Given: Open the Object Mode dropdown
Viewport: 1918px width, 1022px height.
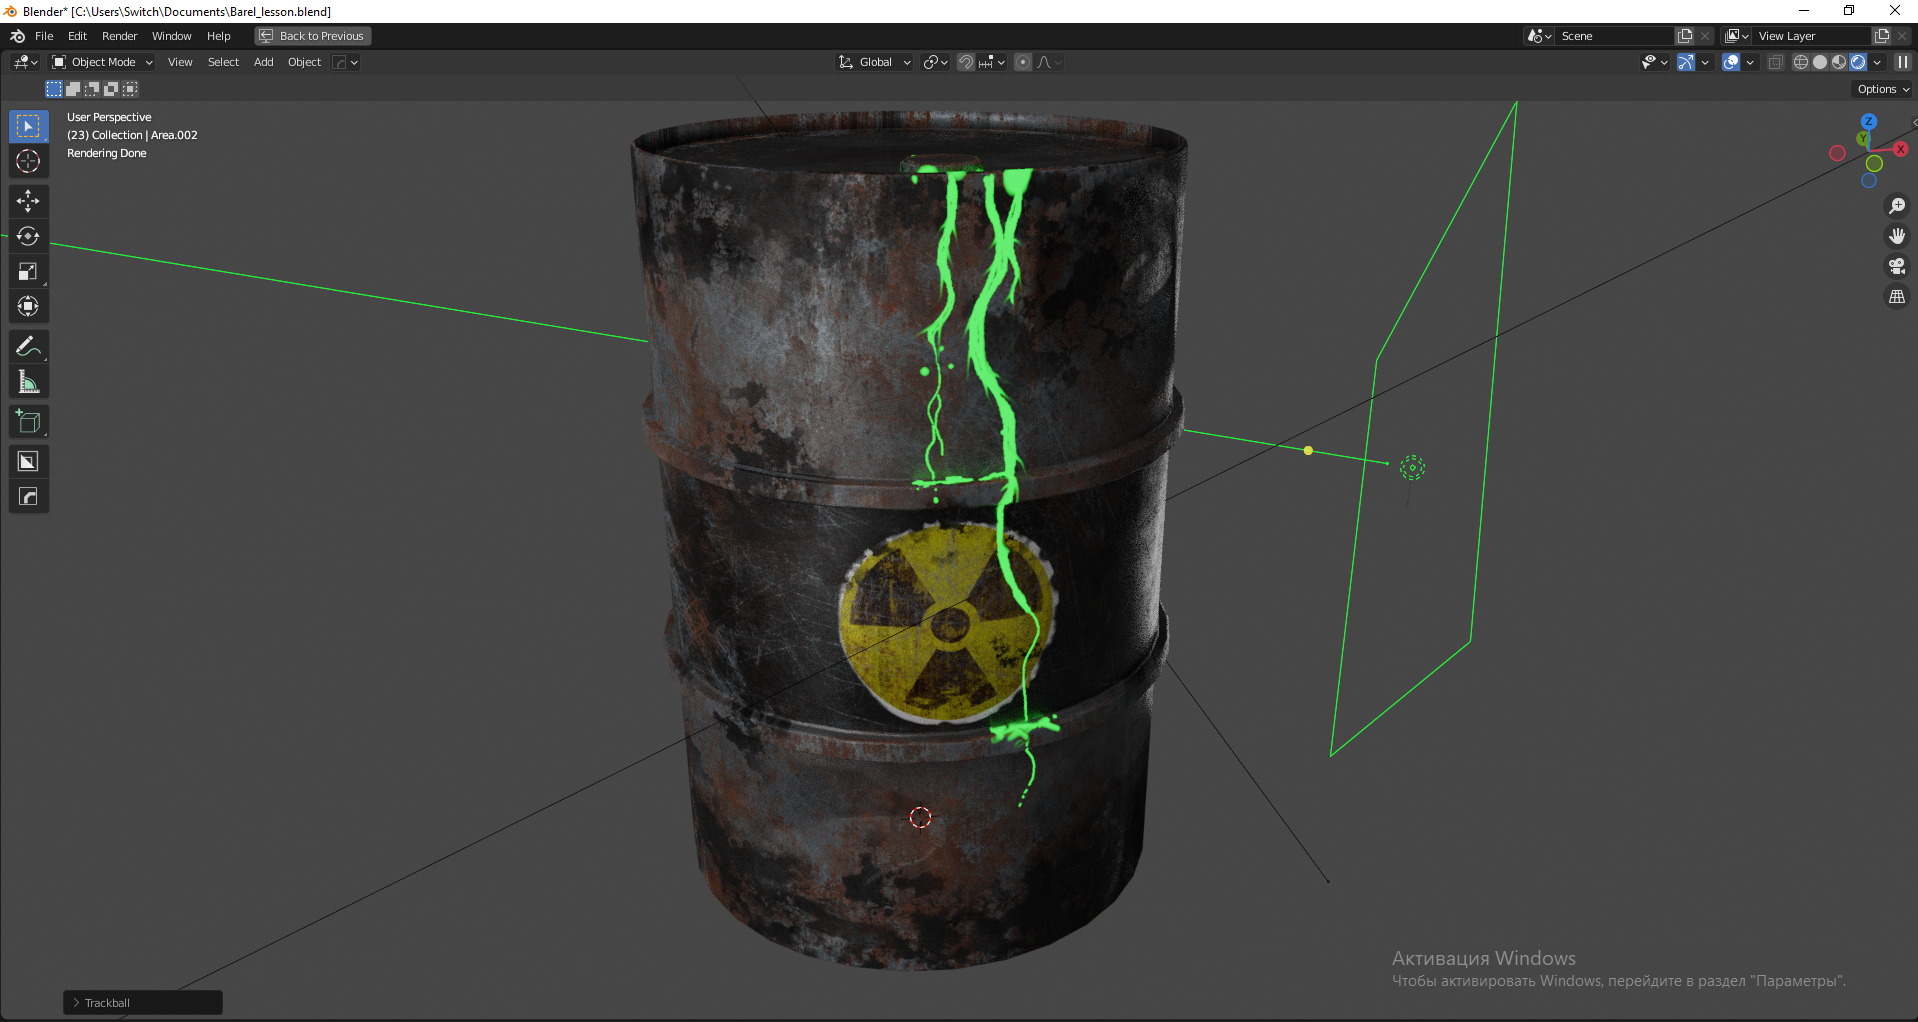Looking at the screenshot, I should [x=102, y=62].
